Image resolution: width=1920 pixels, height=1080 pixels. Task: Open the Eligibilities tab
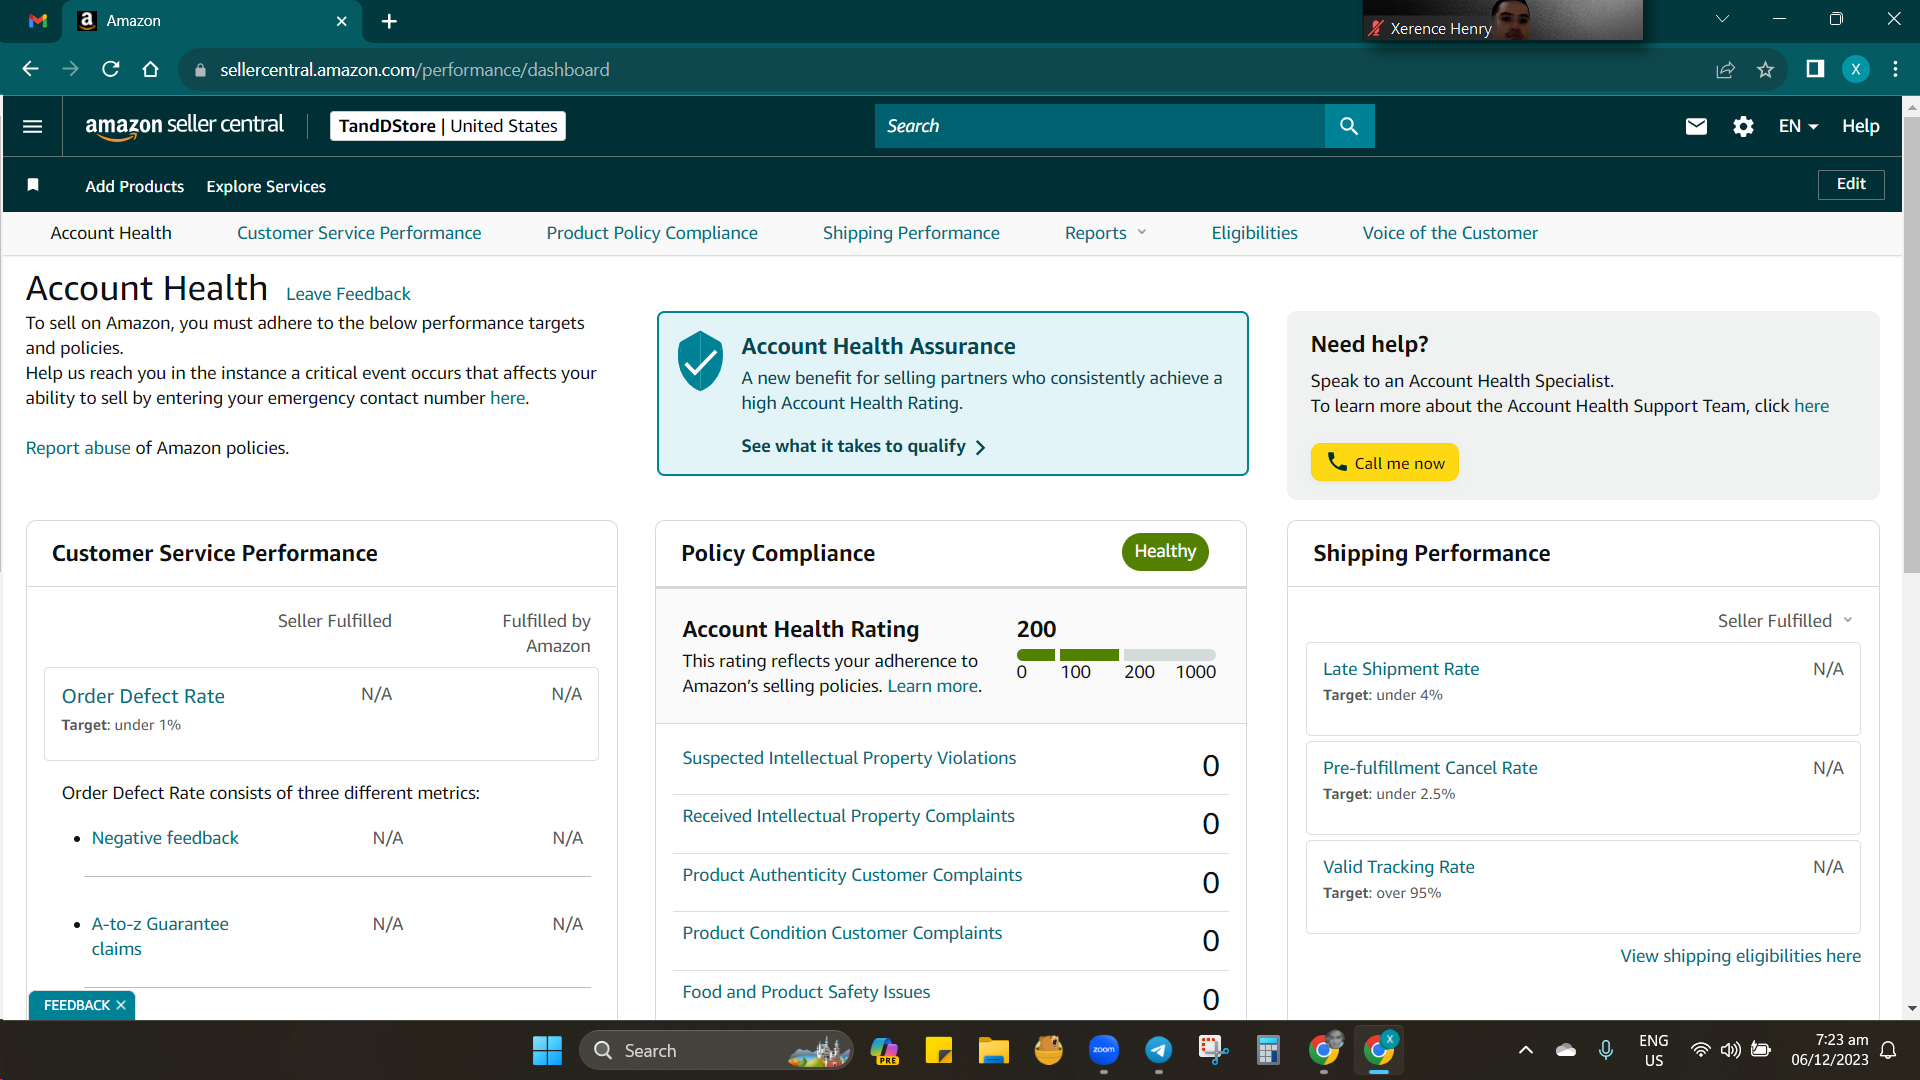click(x=1254, y=233)
